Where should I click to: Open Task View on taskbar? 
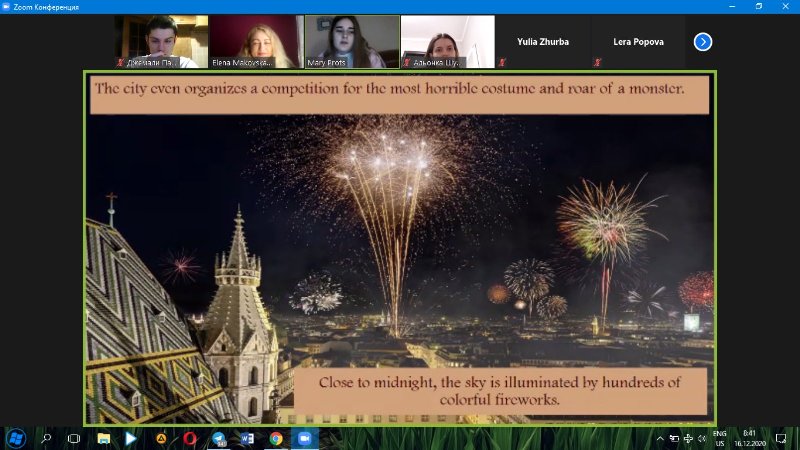[74, 438]
